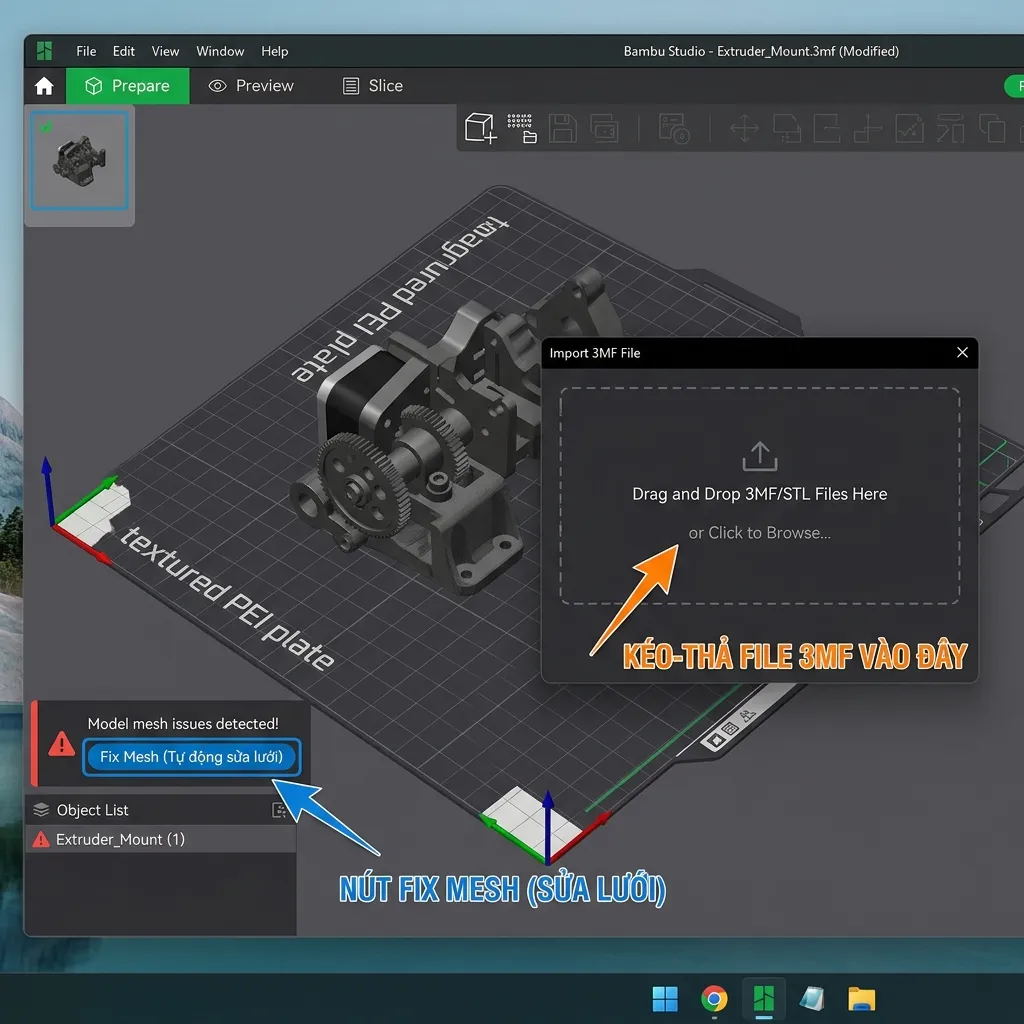Open the Window menu

[220, 51]
